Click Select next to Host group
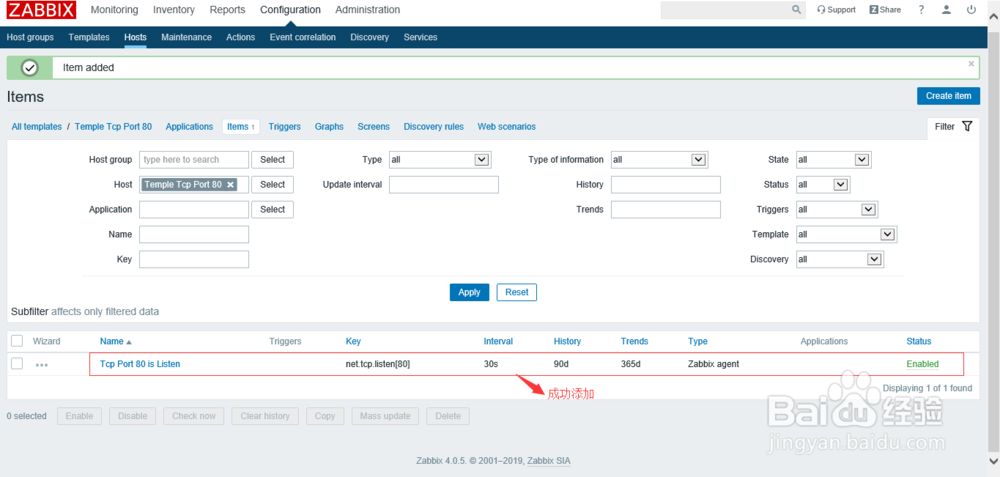 click(272, 159)
